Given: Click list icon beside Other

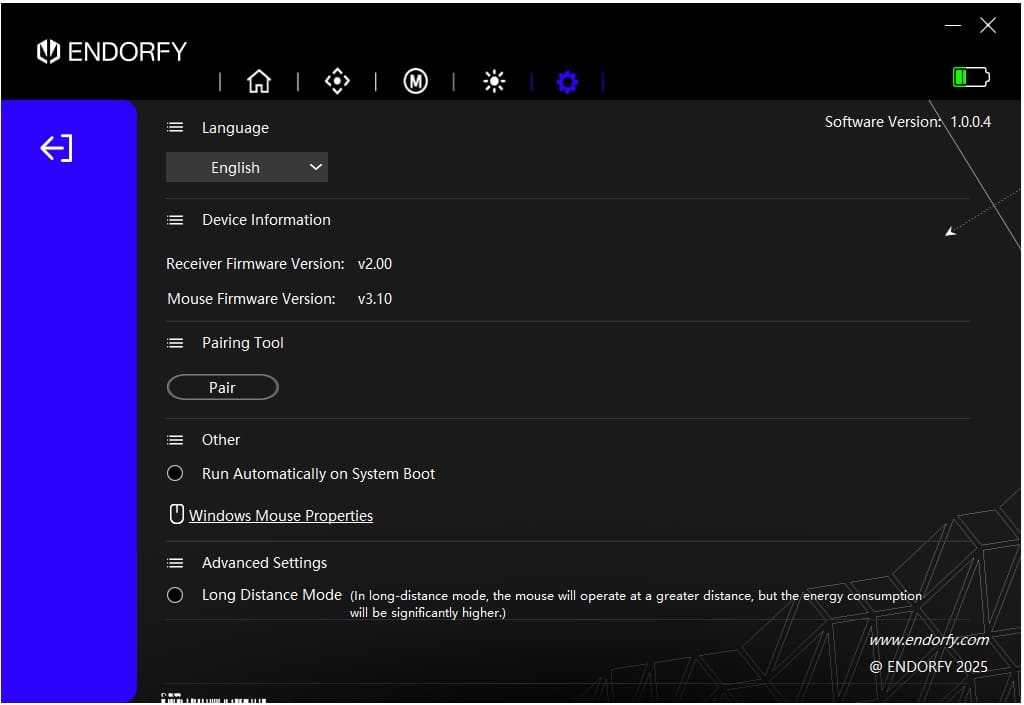Looking at the screenshot, I should [175, 440].
